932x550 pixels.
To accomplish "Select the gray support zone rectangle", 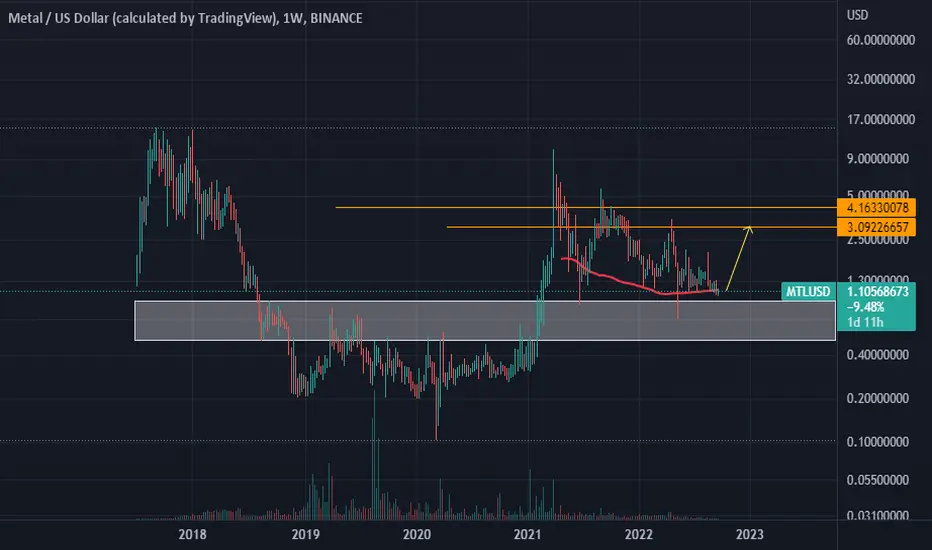I will (485, 321).
